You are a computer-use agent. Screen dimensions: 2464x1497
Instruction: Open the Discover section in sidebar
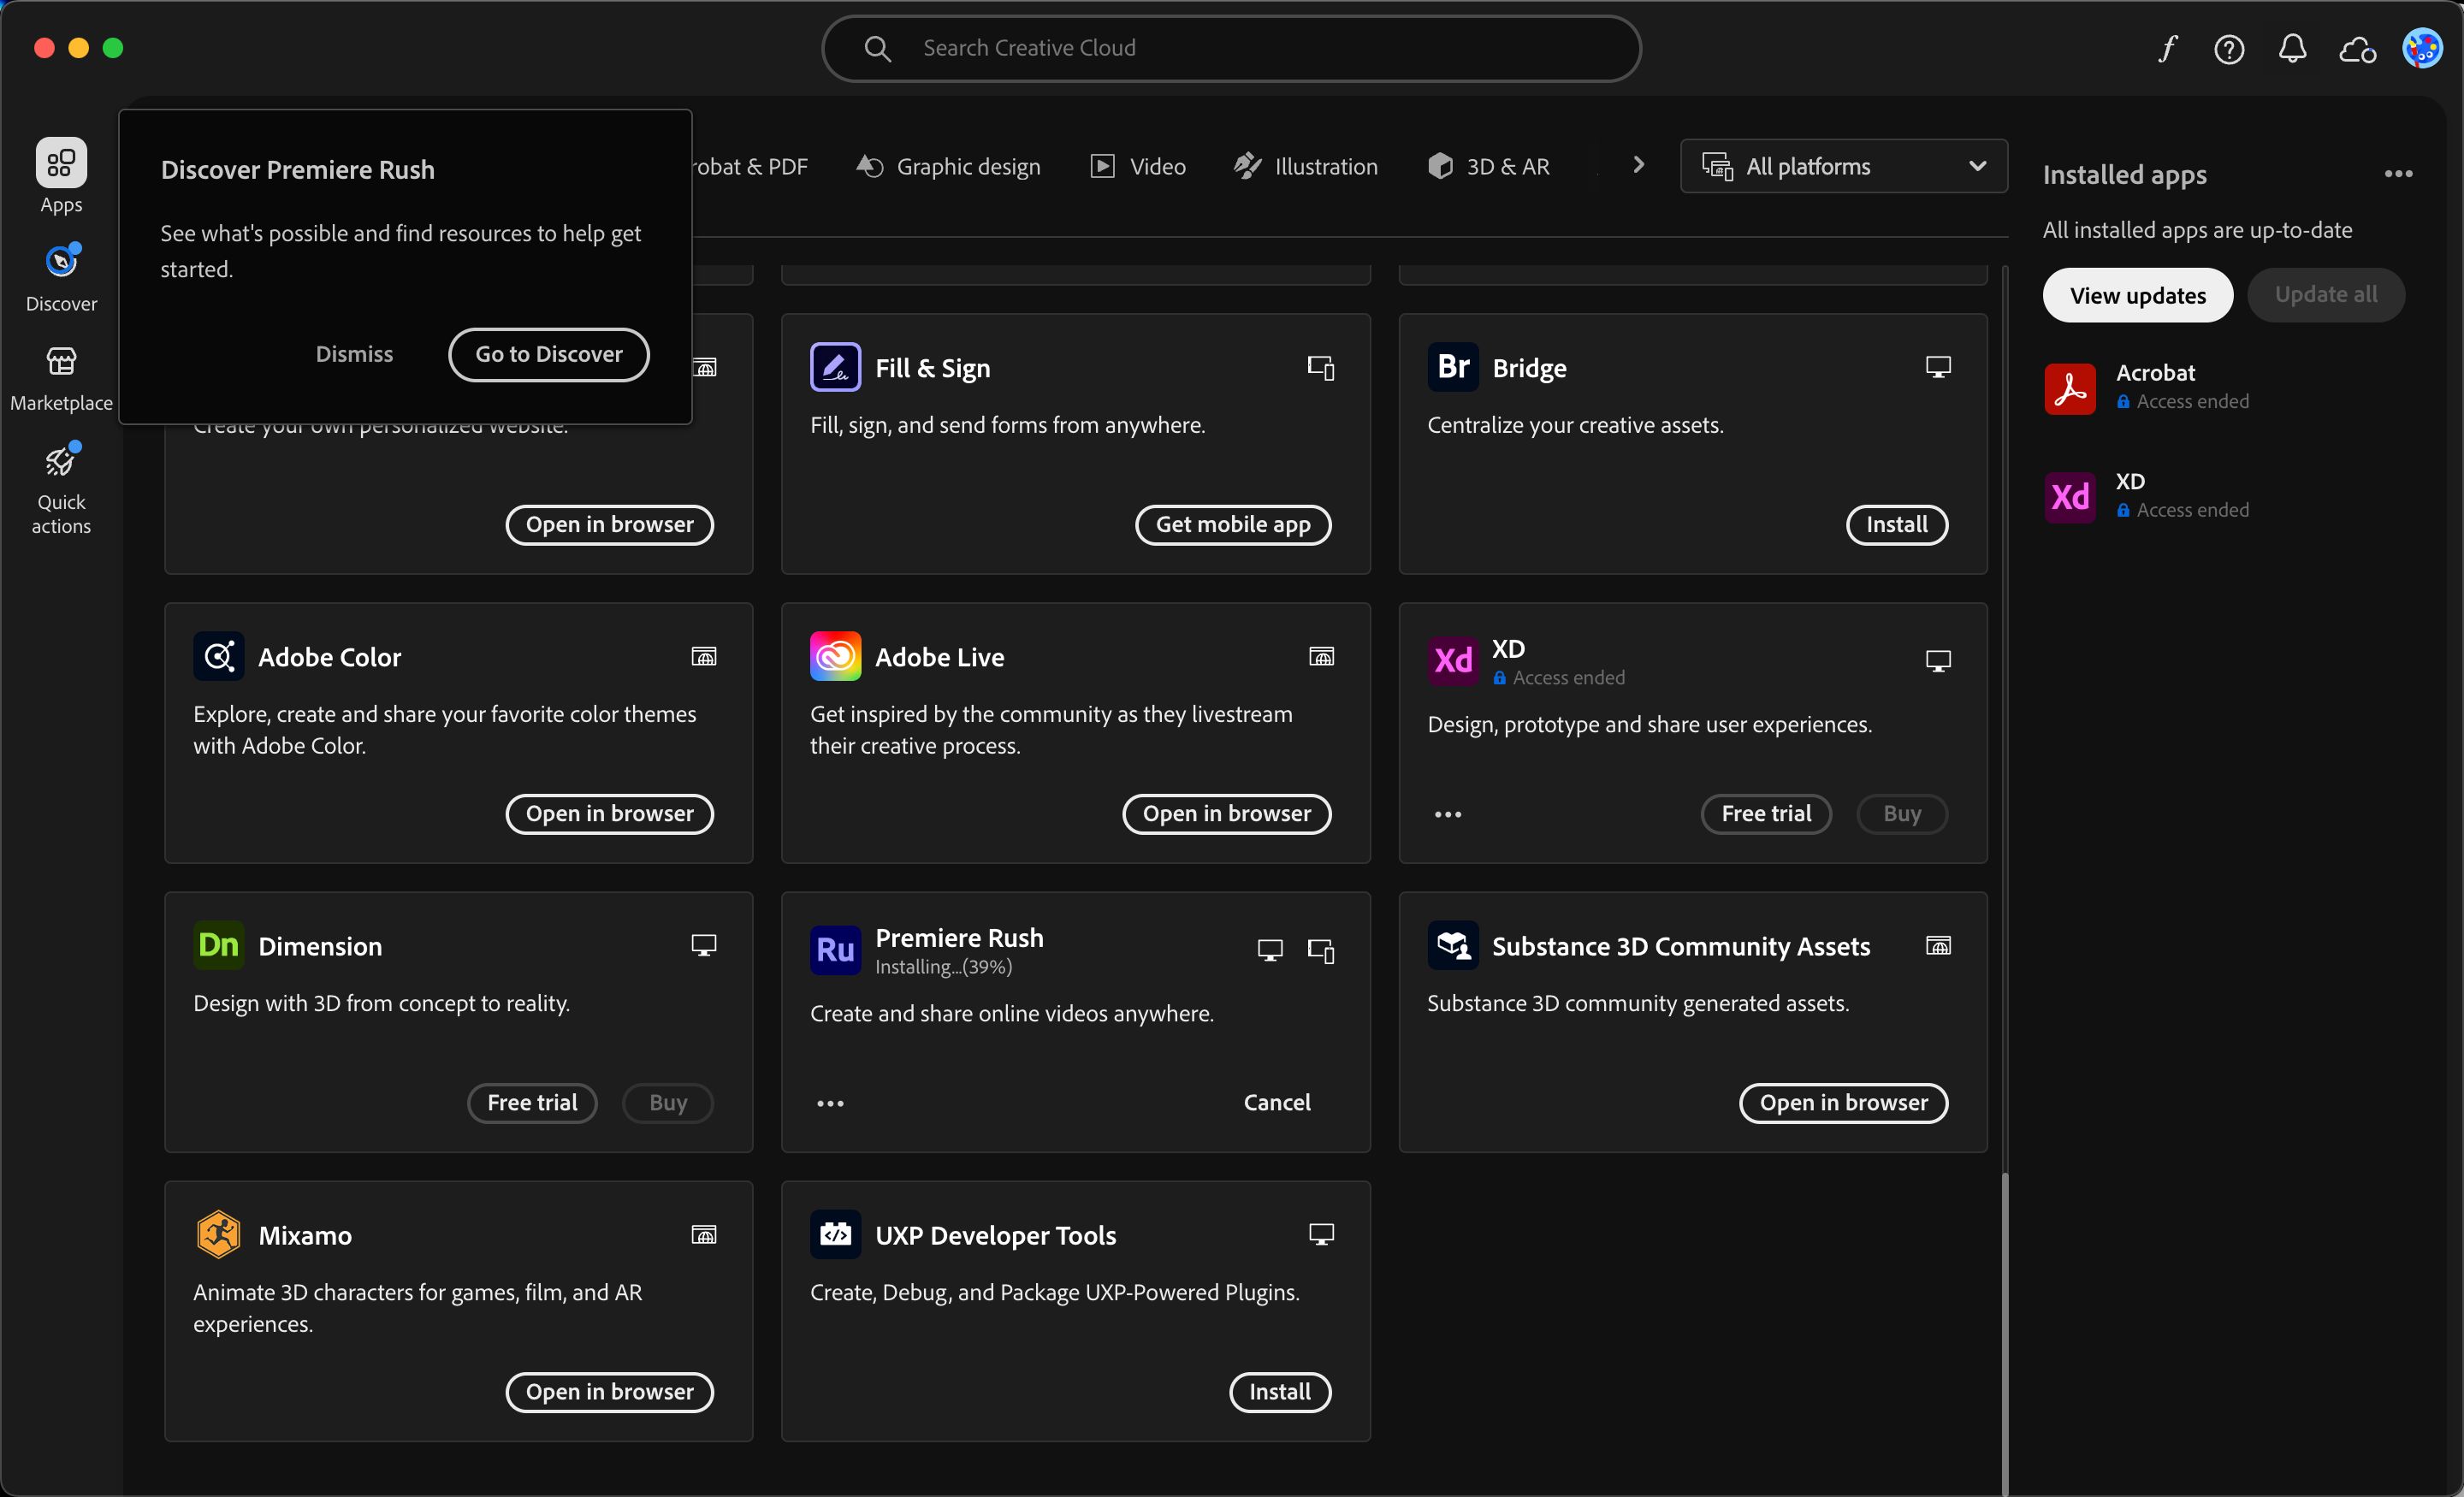(61, 277)
